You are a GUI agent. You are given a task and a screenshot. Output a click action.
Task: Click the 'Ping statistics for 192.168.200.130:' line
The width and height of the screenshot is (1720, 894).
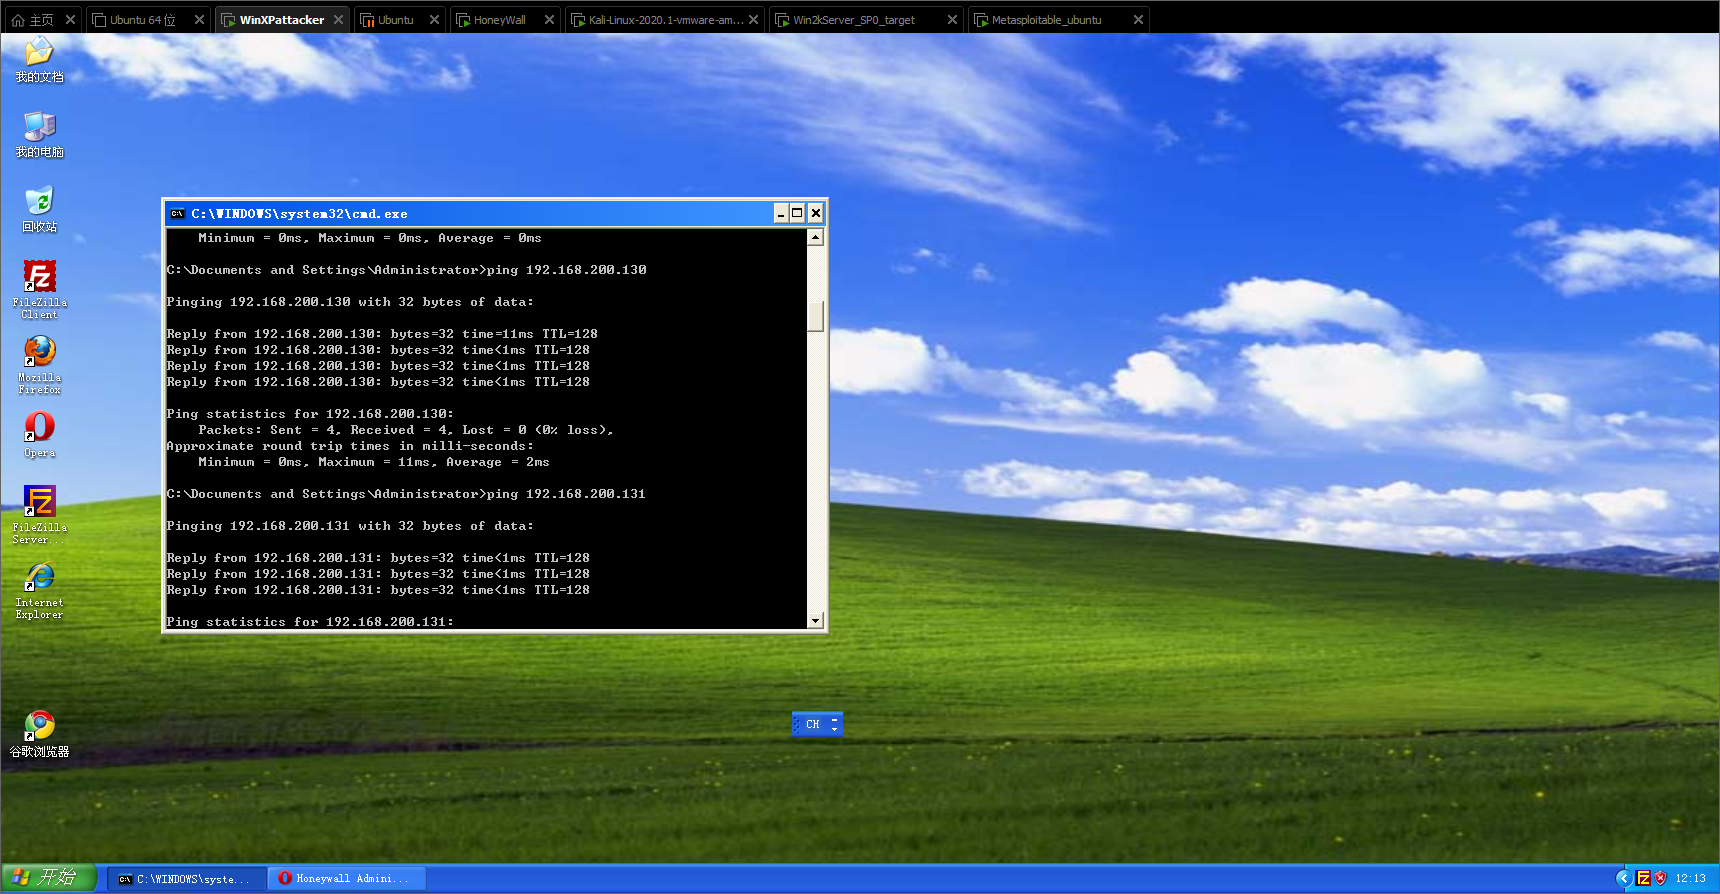click(x=310, y=414)
